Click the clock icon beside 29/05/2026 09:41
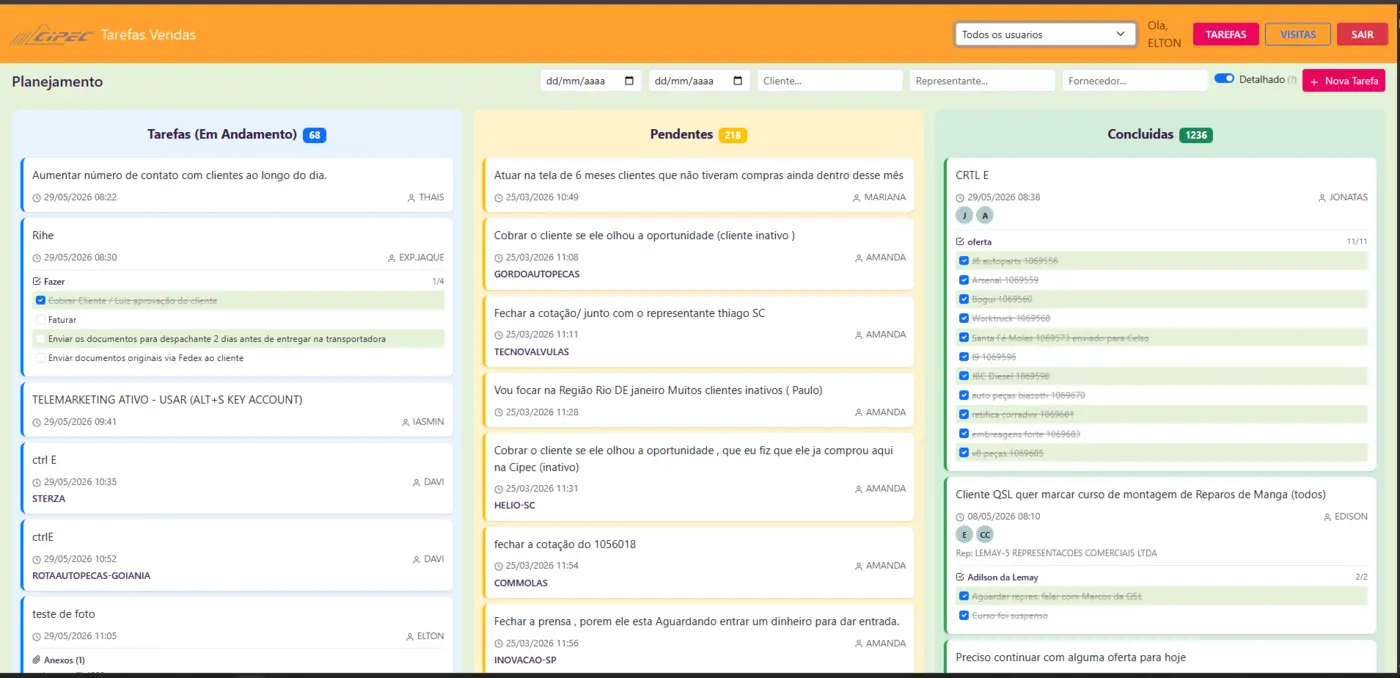The image size is (1400, 678). pyautogui.click(x=37, y=422)
